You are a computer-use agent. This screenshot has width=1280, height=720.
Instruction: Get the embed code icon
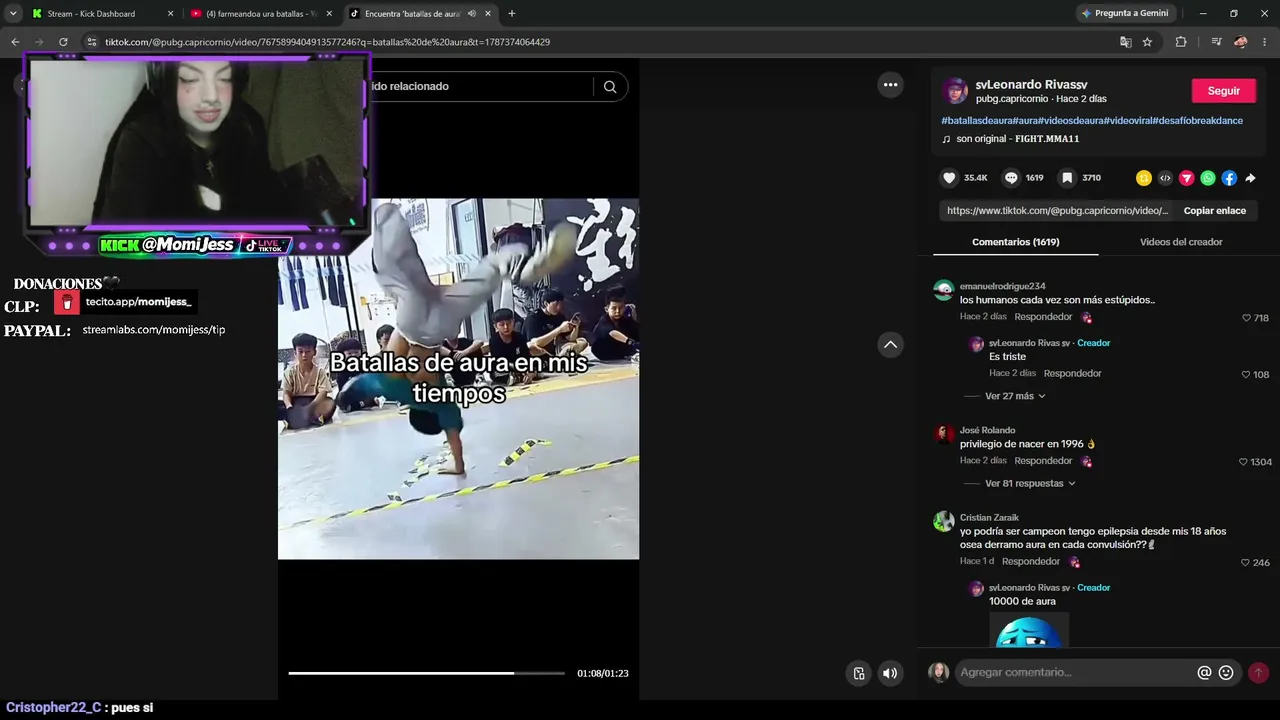click(1165, 178)
